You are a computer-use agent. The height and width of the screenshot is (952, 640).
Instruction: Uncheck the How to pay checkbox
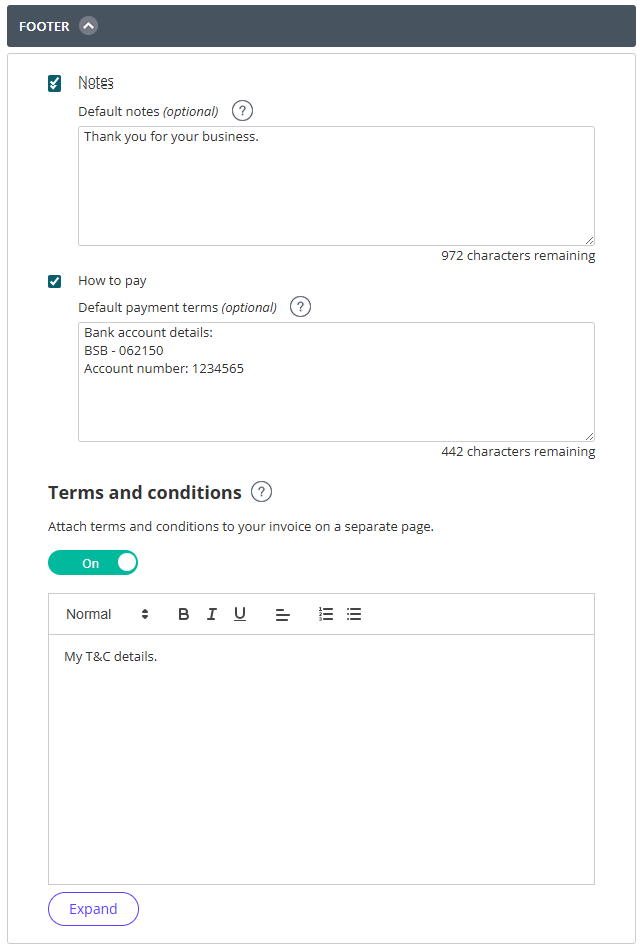pyautogui.click(x=55, y=281)
